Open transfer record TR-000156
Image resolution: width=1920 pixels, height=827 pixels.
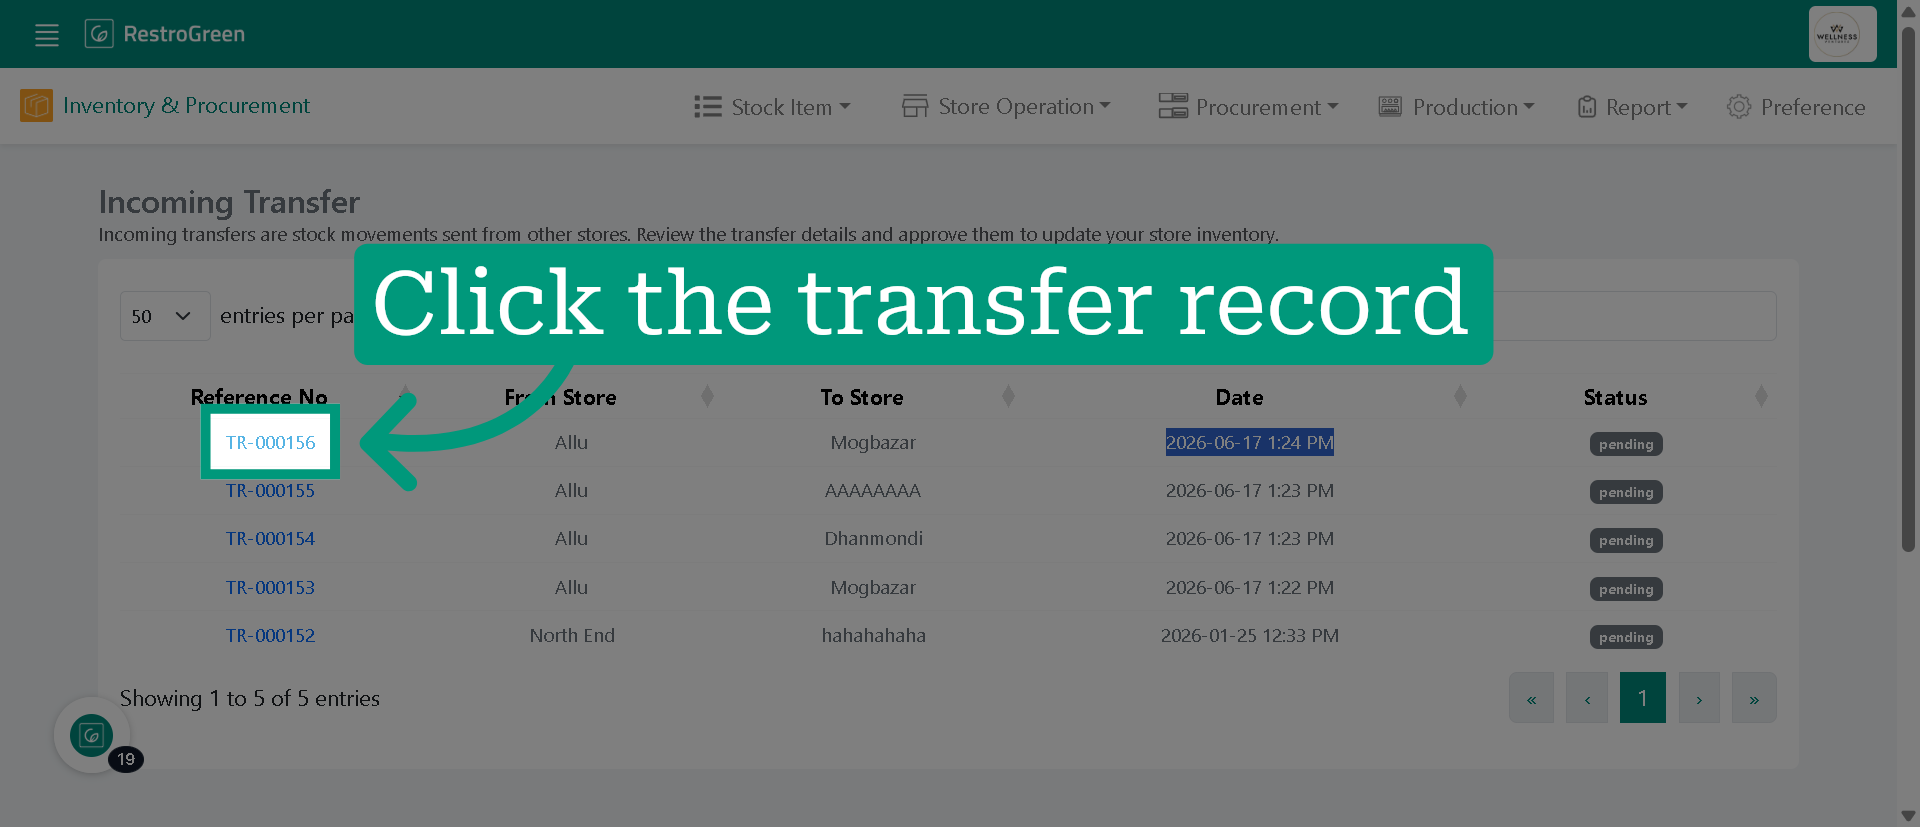[270, 442]
